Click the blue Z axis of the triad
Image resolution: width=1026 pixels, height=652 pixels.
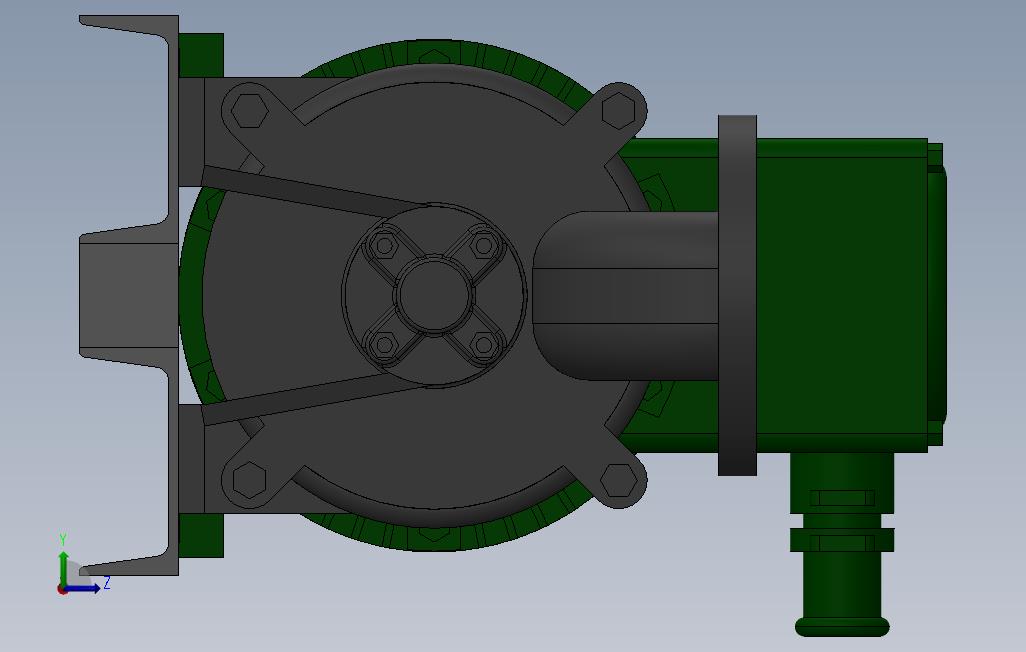[82, 589]
